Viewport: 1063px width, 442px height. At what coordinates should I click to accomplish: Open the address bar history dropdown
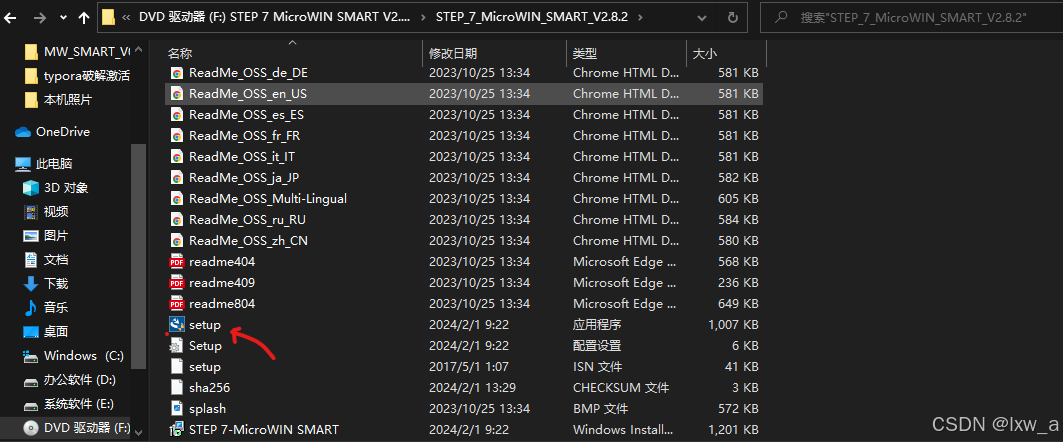pyautogui.click(x=702, y=18)
